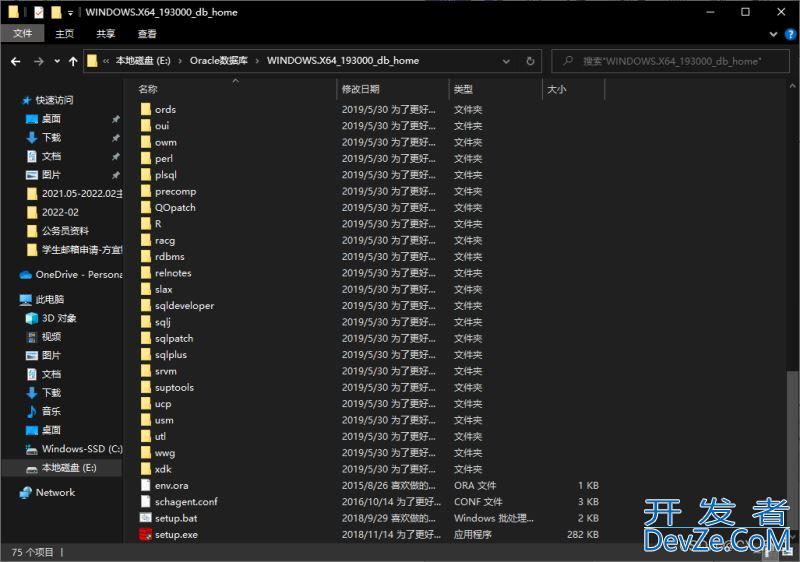The image size is (800, 562).
Task: Select the setup.bat batch file icon
Action: point(145,518)
